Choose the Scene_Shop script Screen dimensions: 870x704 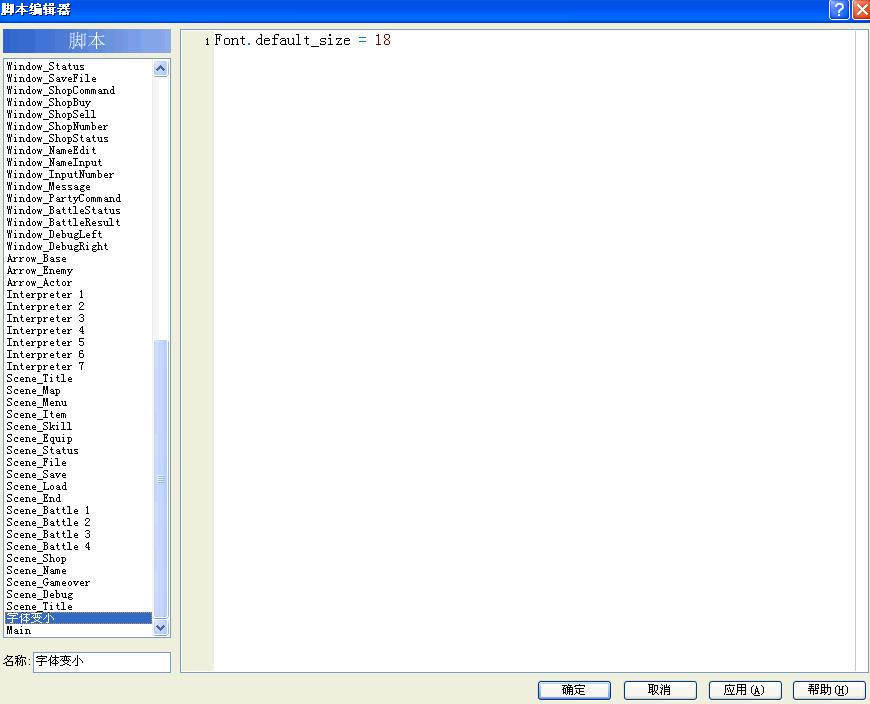78,559
